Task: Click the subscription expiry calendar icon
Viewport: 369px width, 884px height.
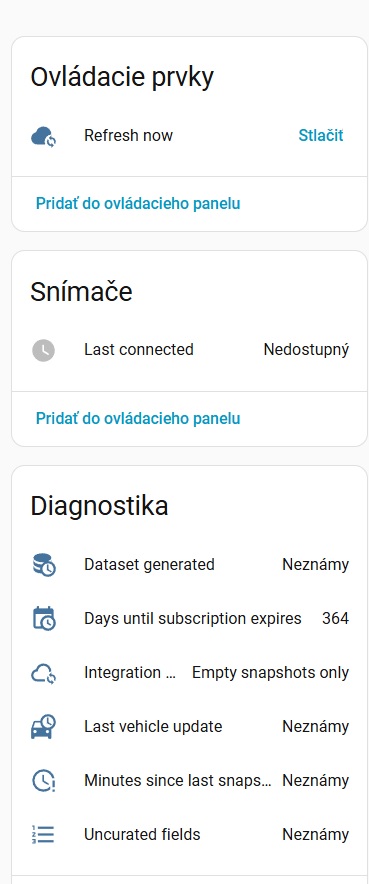Action: point(43,618)
